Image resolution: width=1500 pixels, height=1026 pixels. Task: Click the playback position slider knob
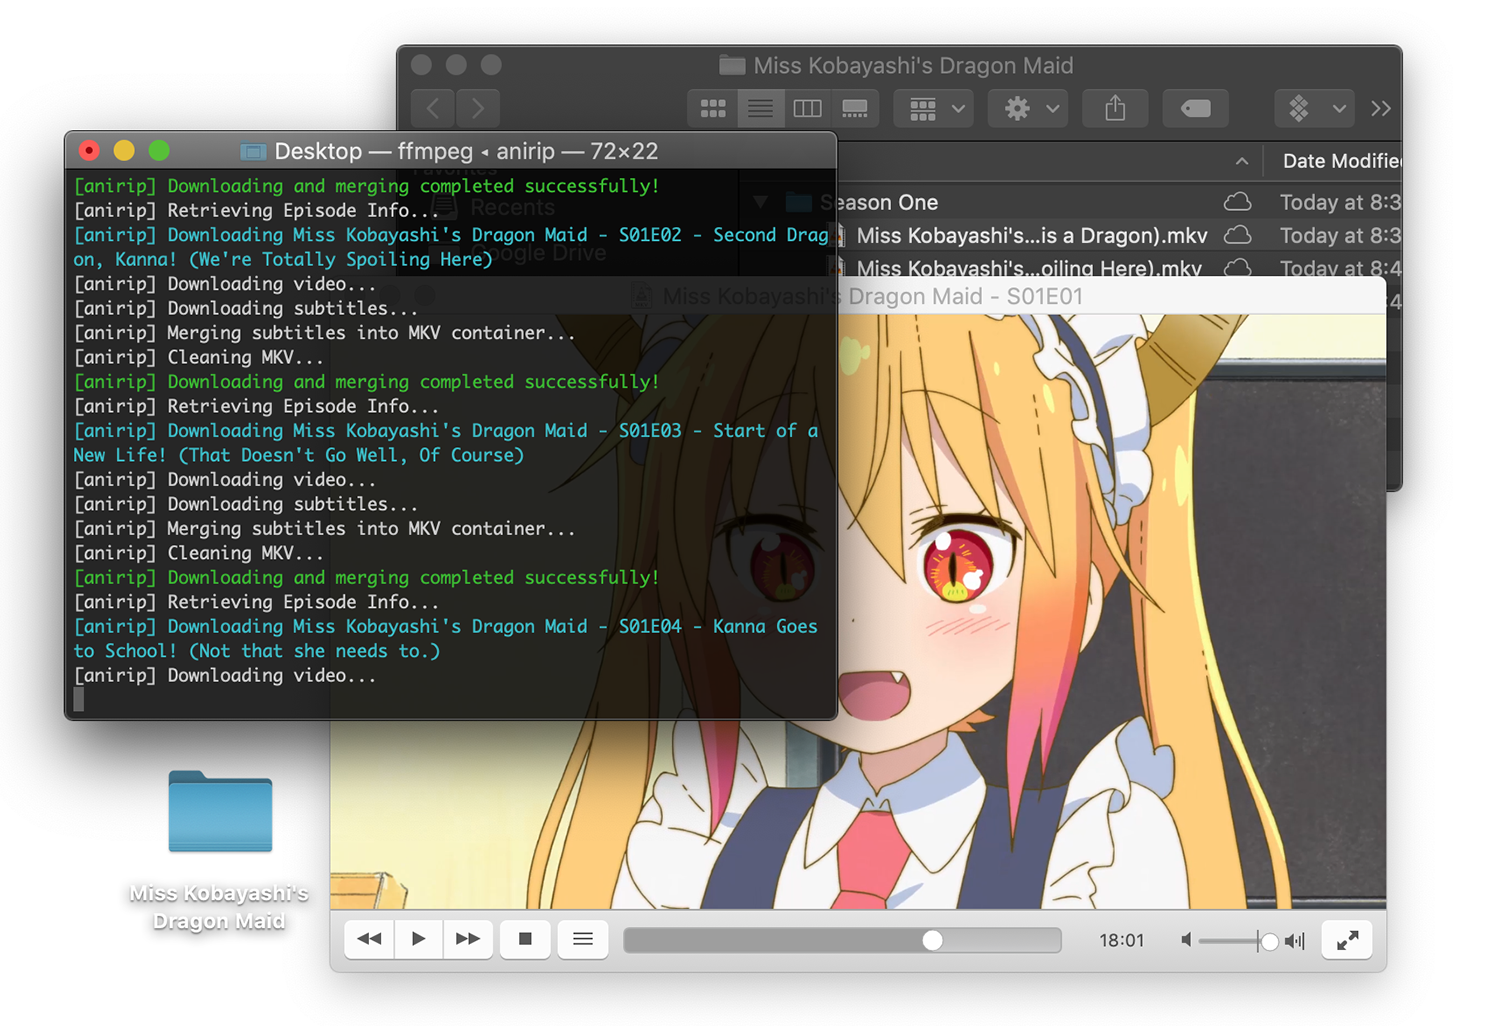(932, 940)
